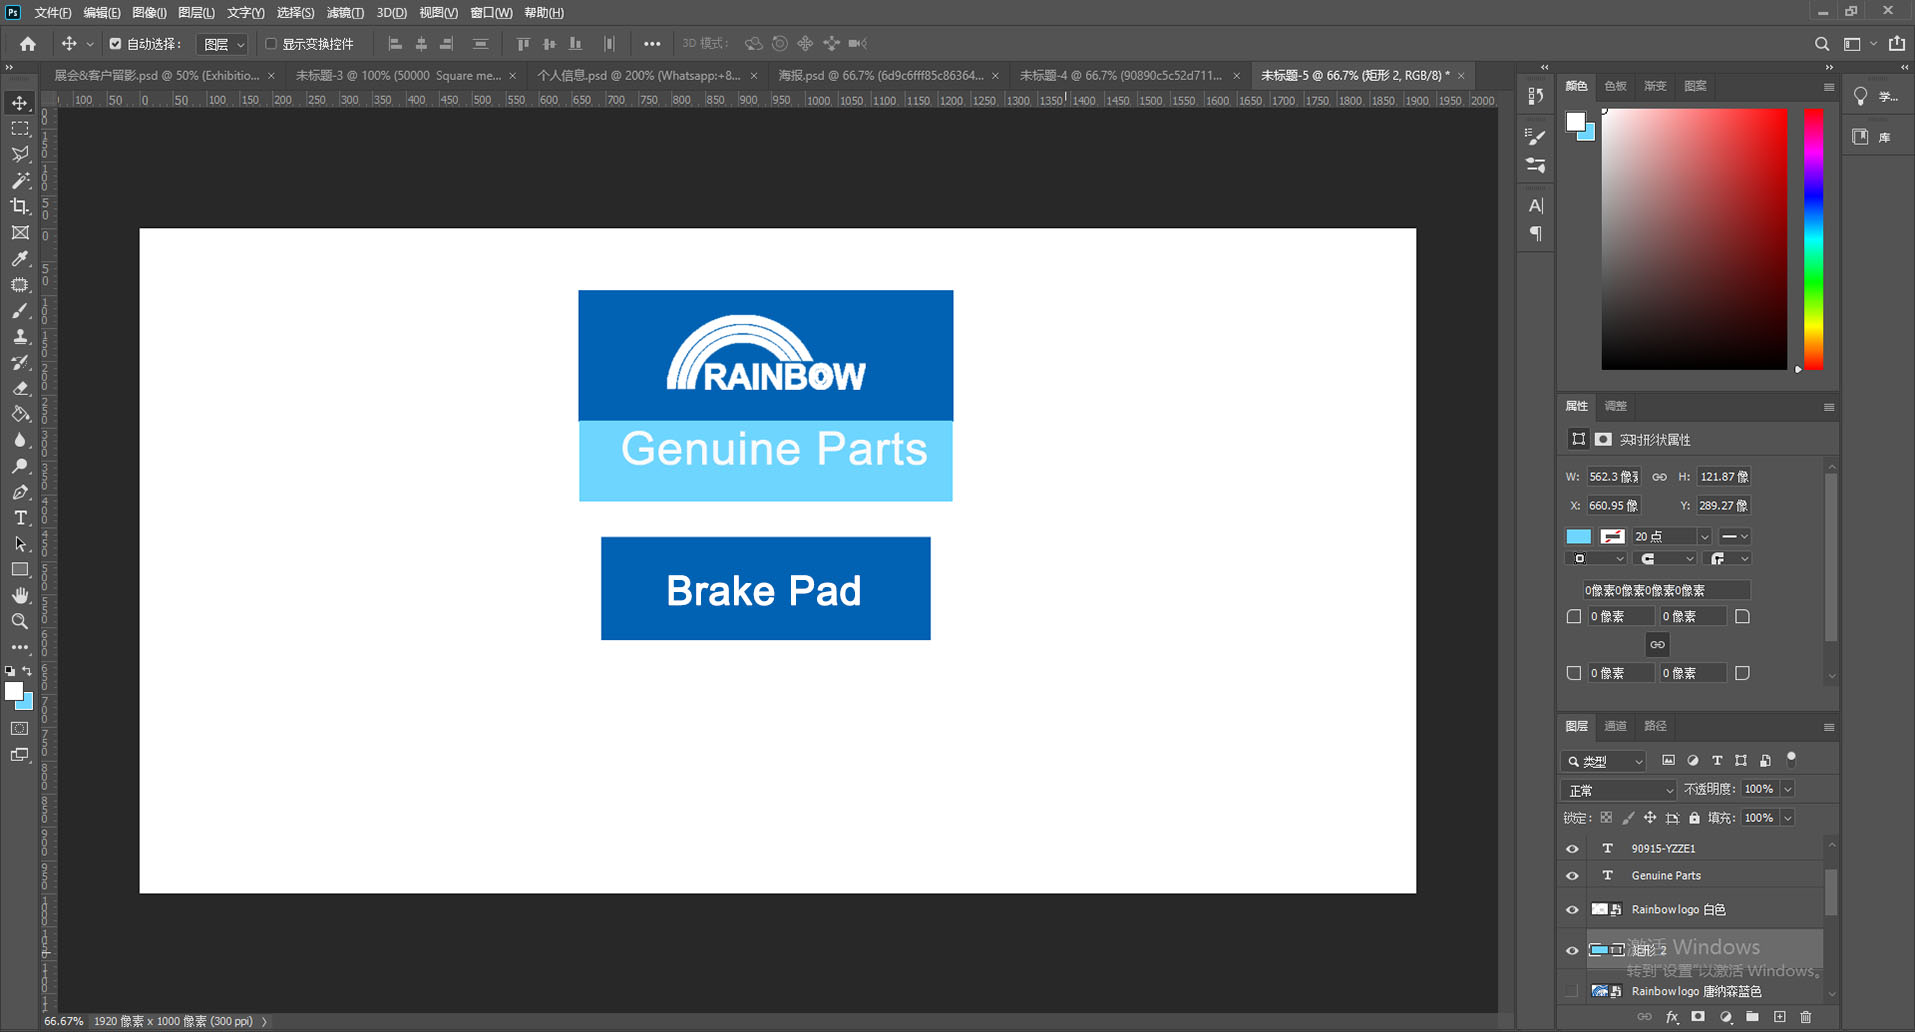Hide the 矩形 2 layer

pyautogui.click(x=1572, y=951)
